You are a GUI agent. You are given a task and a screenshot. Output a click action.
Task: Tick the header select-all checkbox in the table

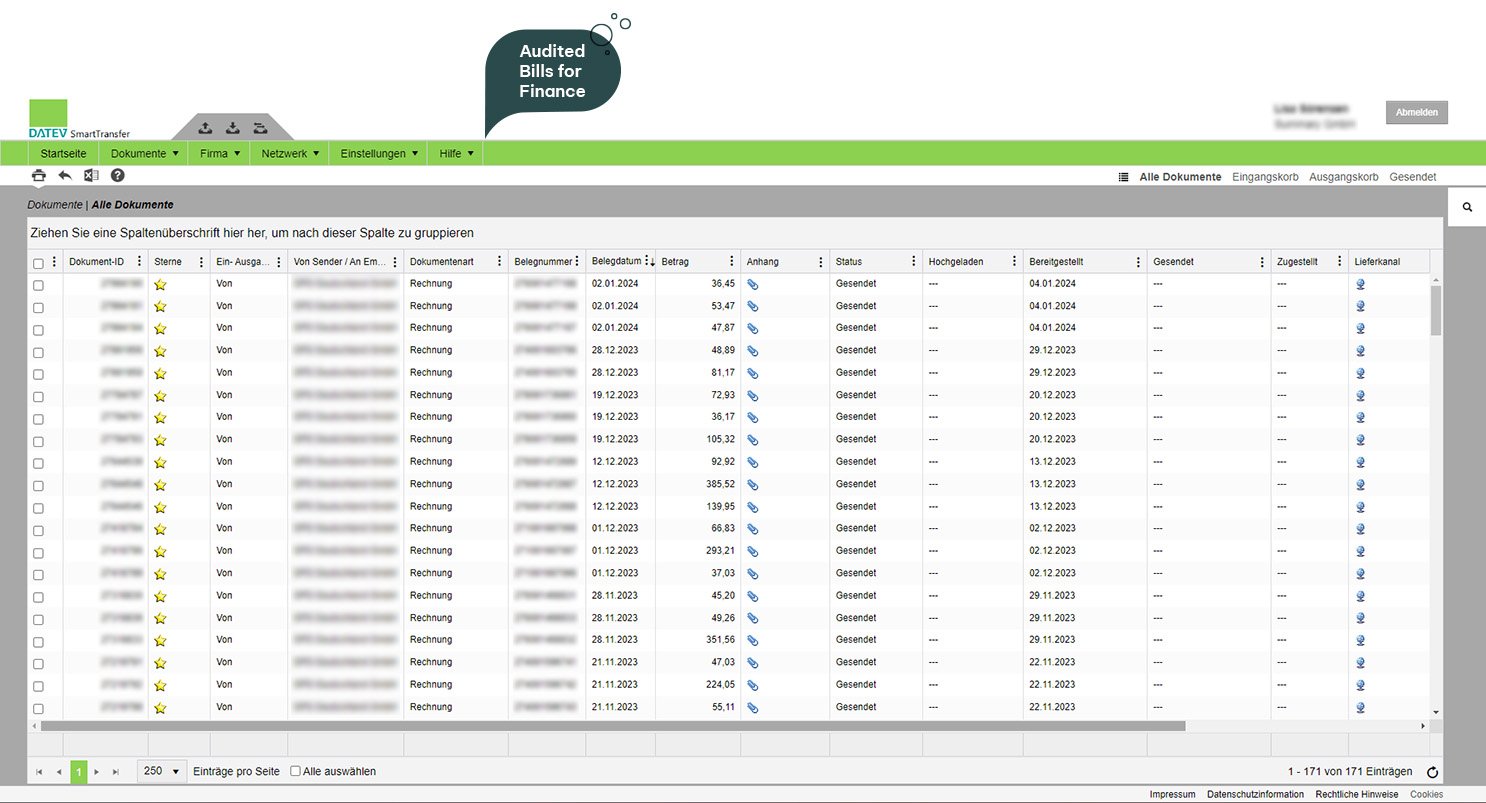38,263
